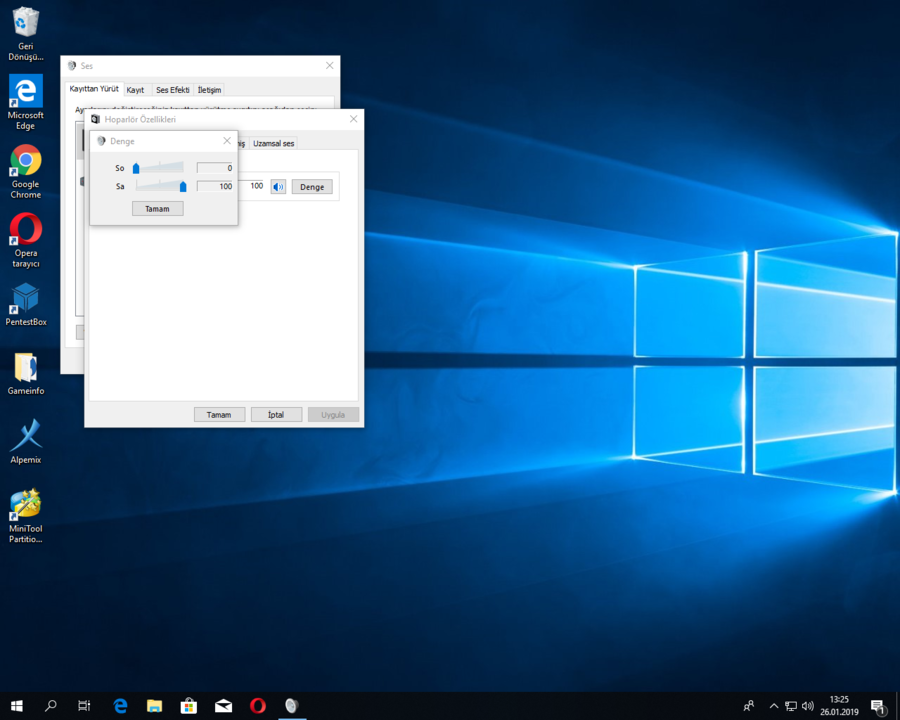Click Tamam in the Denge dialog

(158, 209)
